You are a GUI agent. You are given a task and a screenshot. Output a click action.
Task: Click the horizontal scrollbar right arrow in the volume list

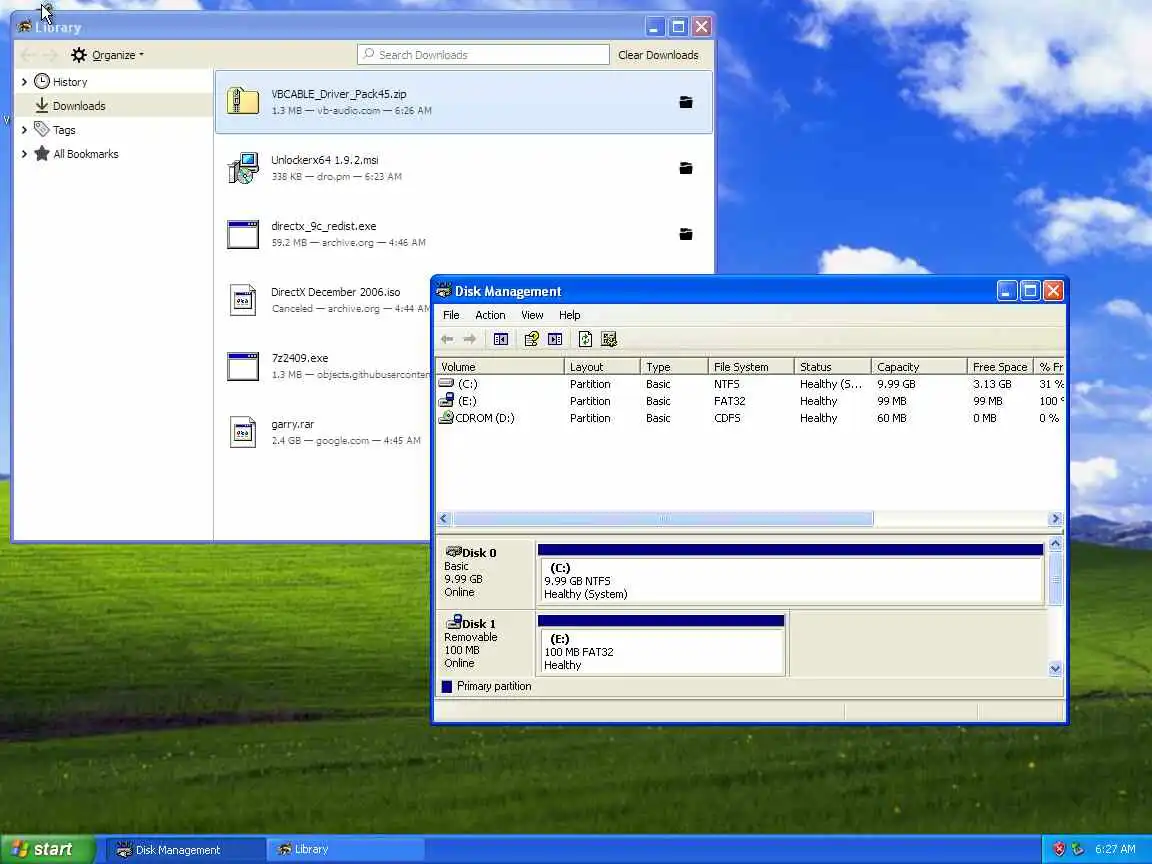coord(1056,519)
